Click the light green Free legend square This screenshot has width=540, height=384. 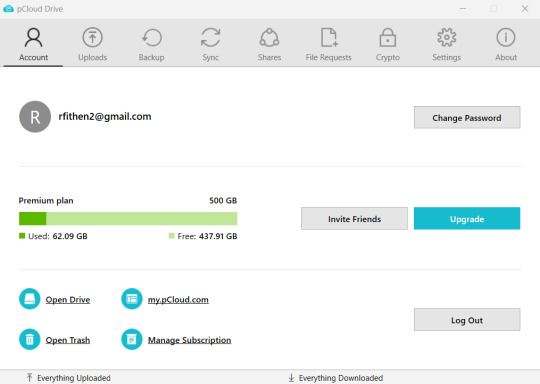coord(172,236)
